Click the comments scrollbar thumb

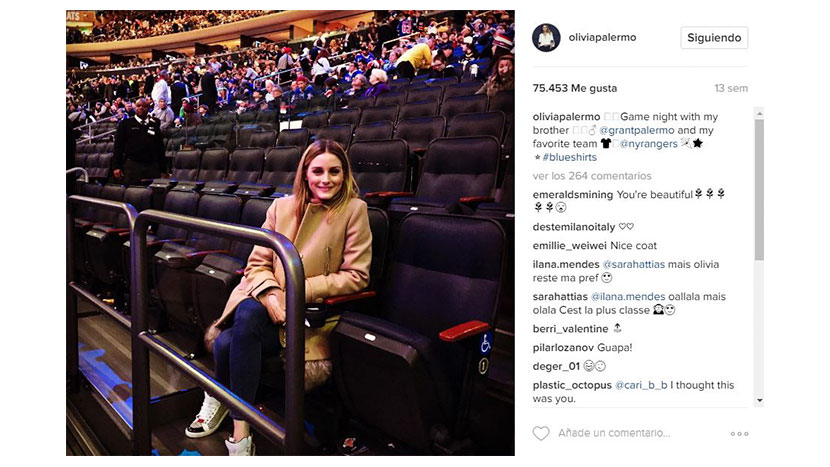coord(760,190)
